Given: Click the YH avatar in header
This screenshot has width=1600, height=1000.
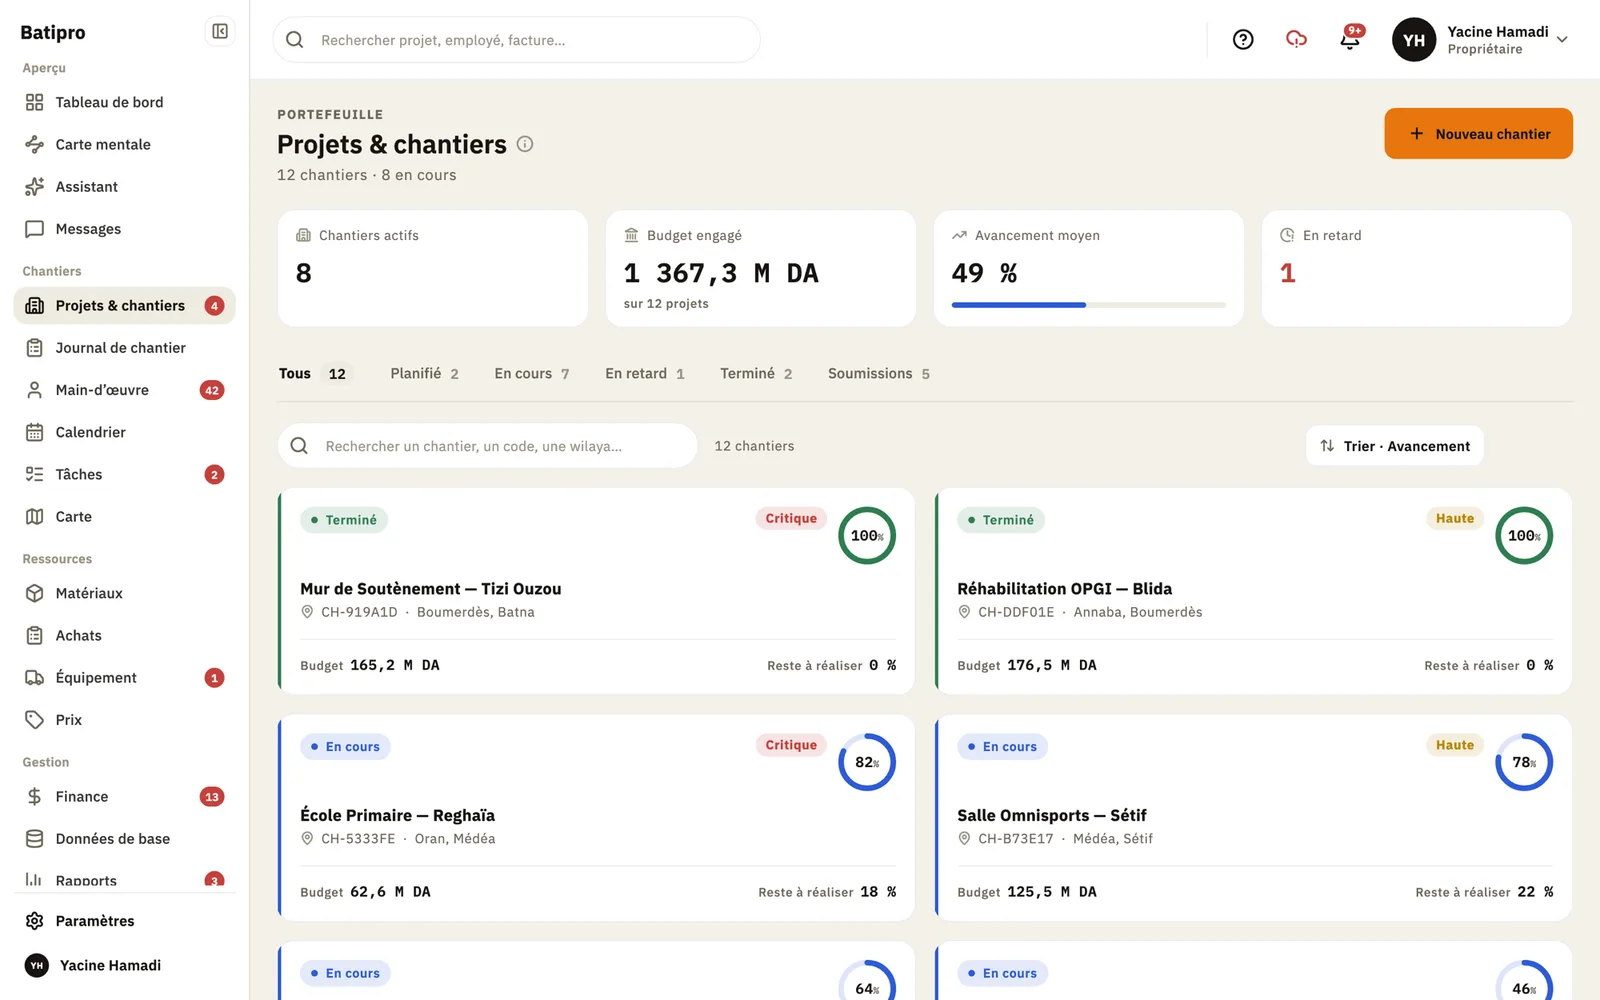Looking at the screenshot, I should coord(1414,40).
